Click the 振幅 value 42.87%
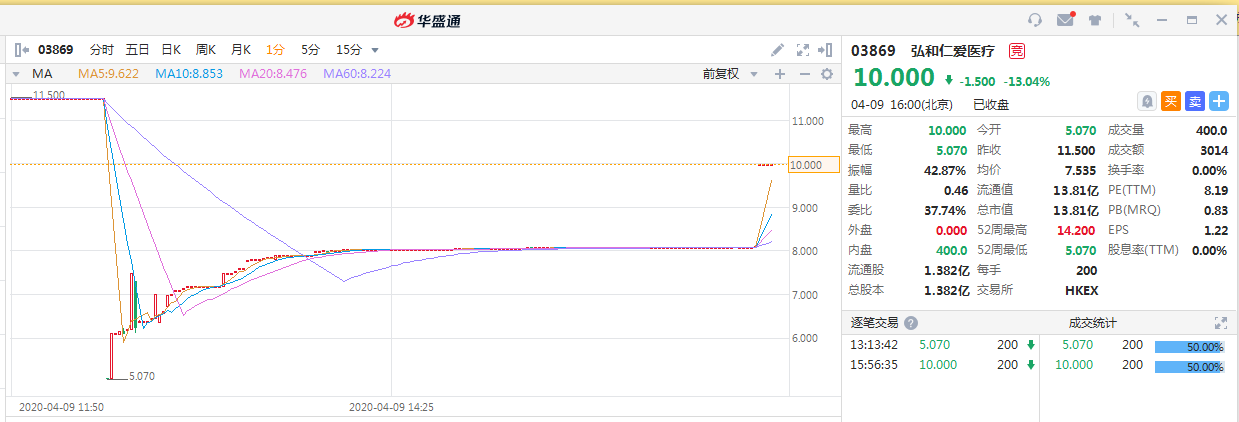This screenshot has height=422, width=1239. coord(945,170)
